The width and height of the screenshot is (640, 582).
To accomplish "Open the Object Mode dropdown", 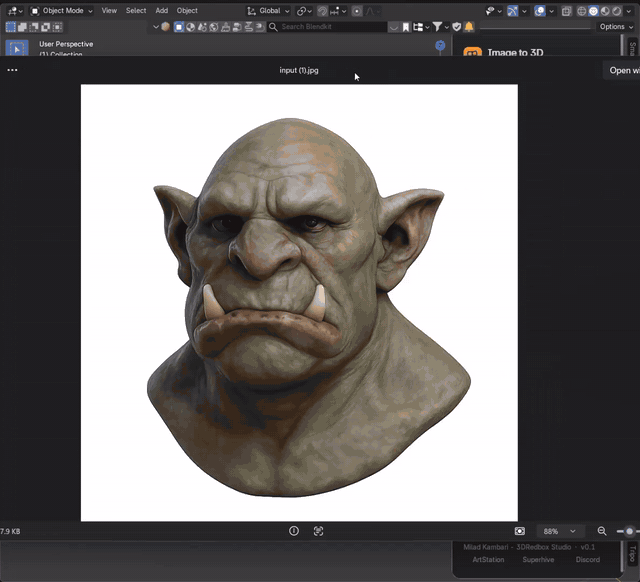I will pyautogui.click(x=62, y=11).
